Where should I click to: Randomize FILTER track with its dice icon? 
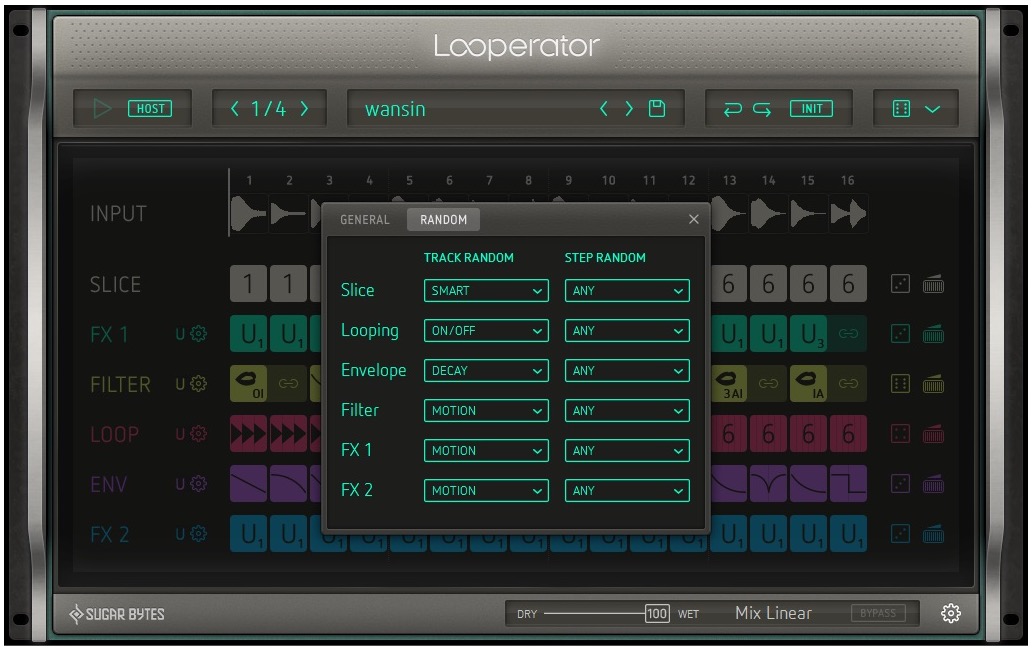900,384
